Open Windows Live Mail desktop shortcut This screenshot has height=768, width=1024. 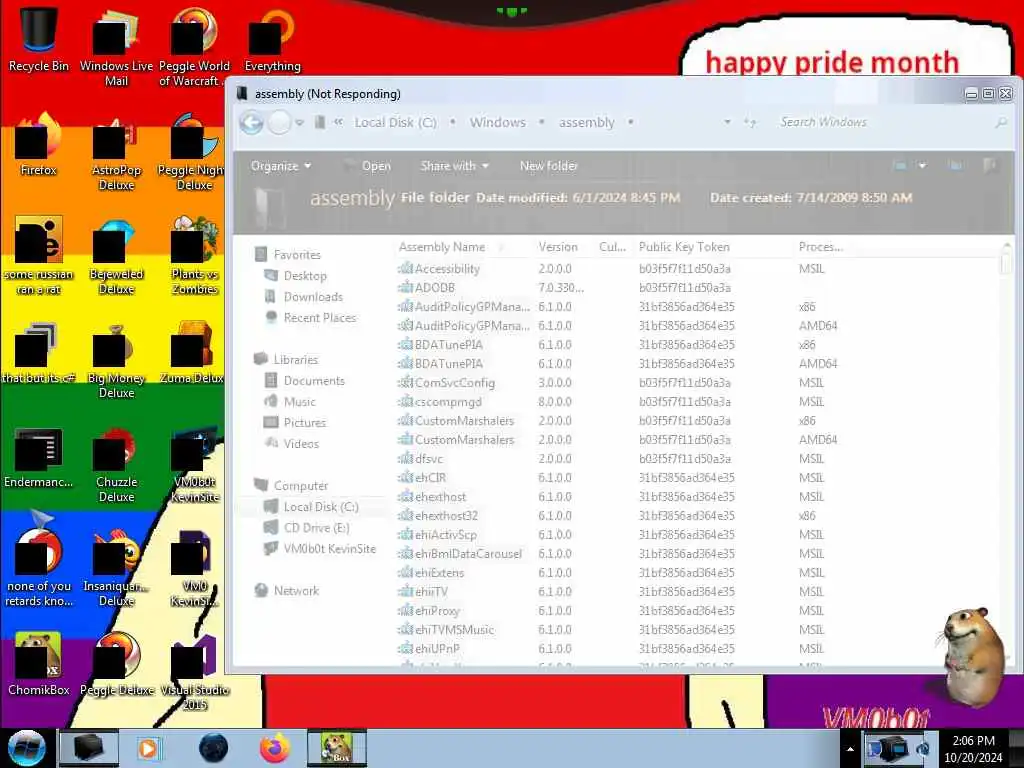coord(116,46)
